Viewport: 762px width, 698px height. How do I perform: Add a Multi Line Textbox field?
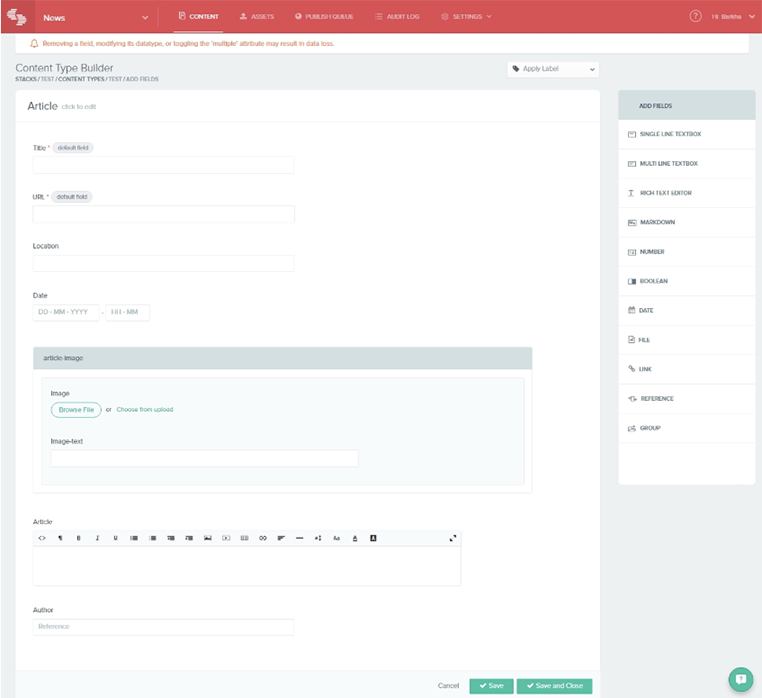click(x=687, y=164)
